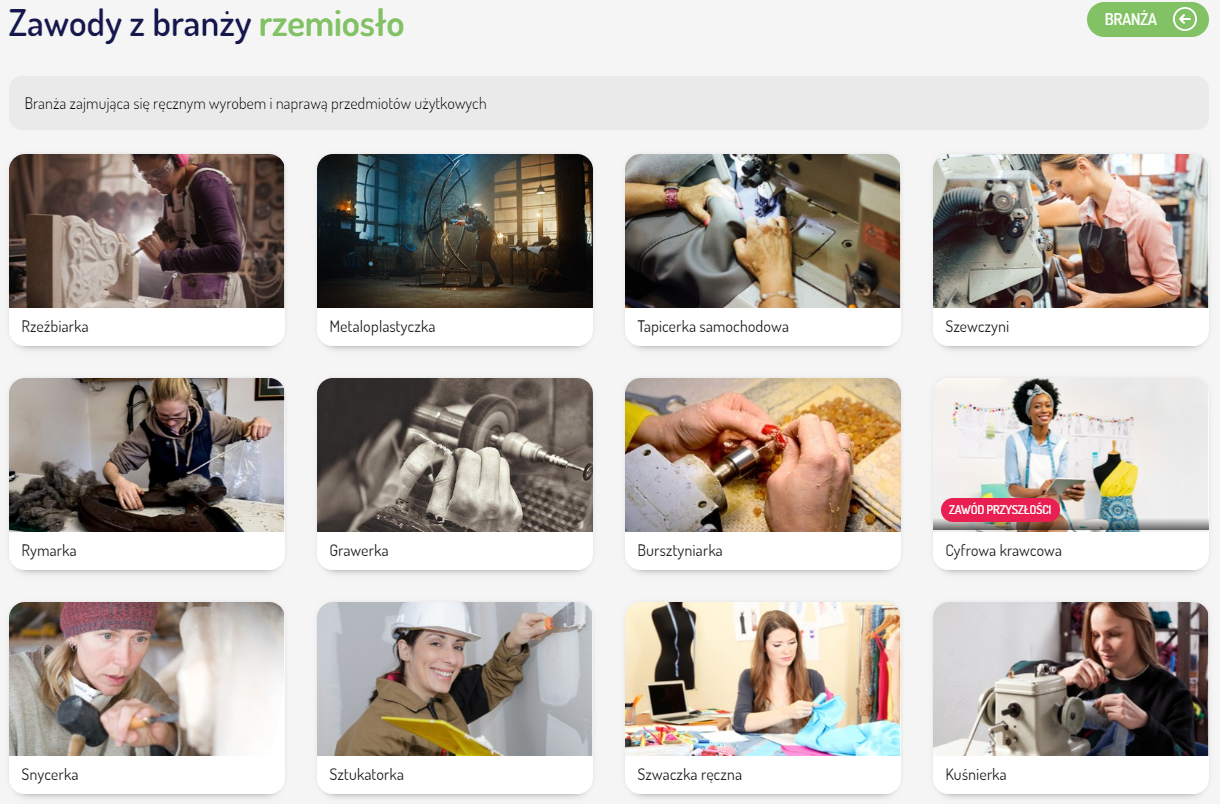The image size is (1220, 804).
Task: Select the Tapicerka samochodowa image
Action: pyautogui.click(x=763, y=231)
